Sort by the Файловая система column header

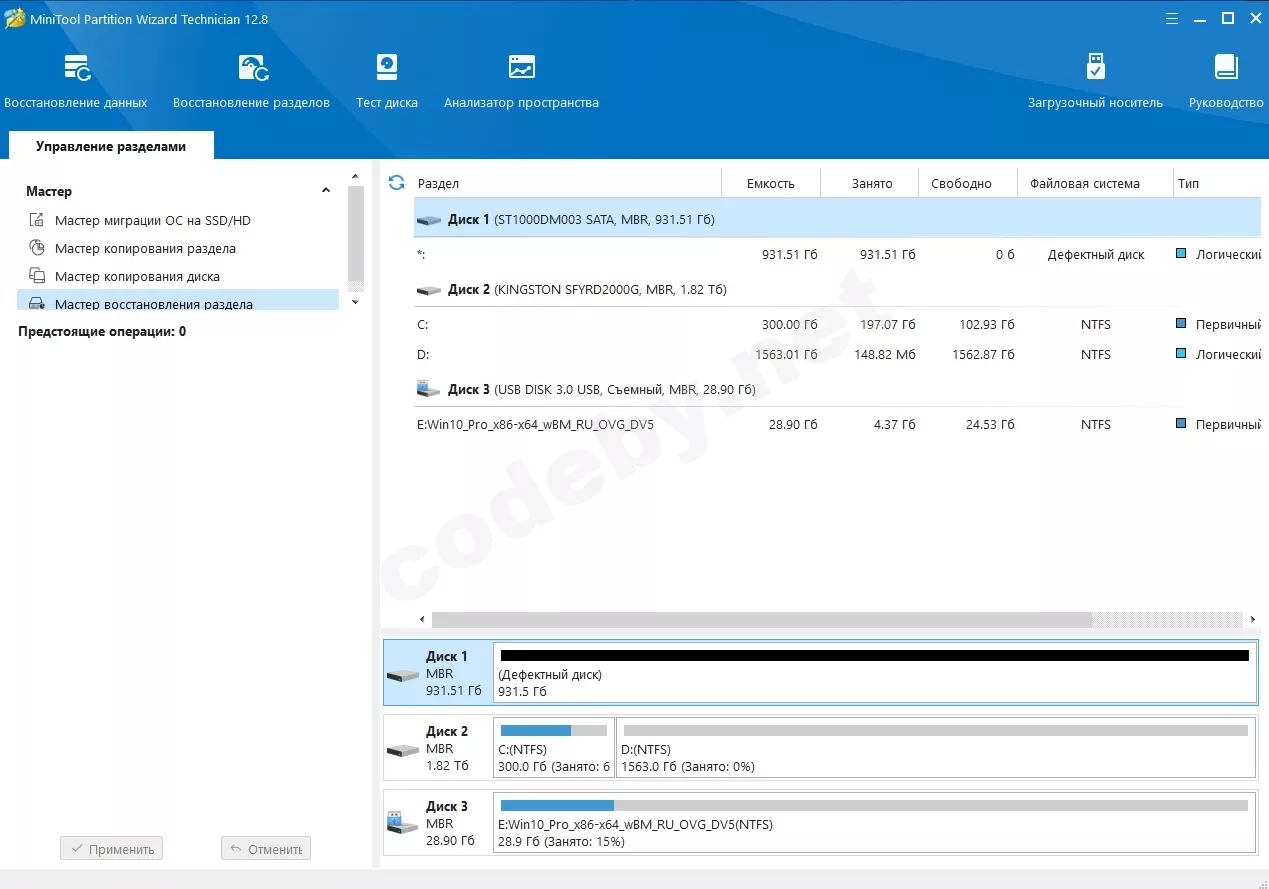pyautogui.click(x=1084, y=183)
